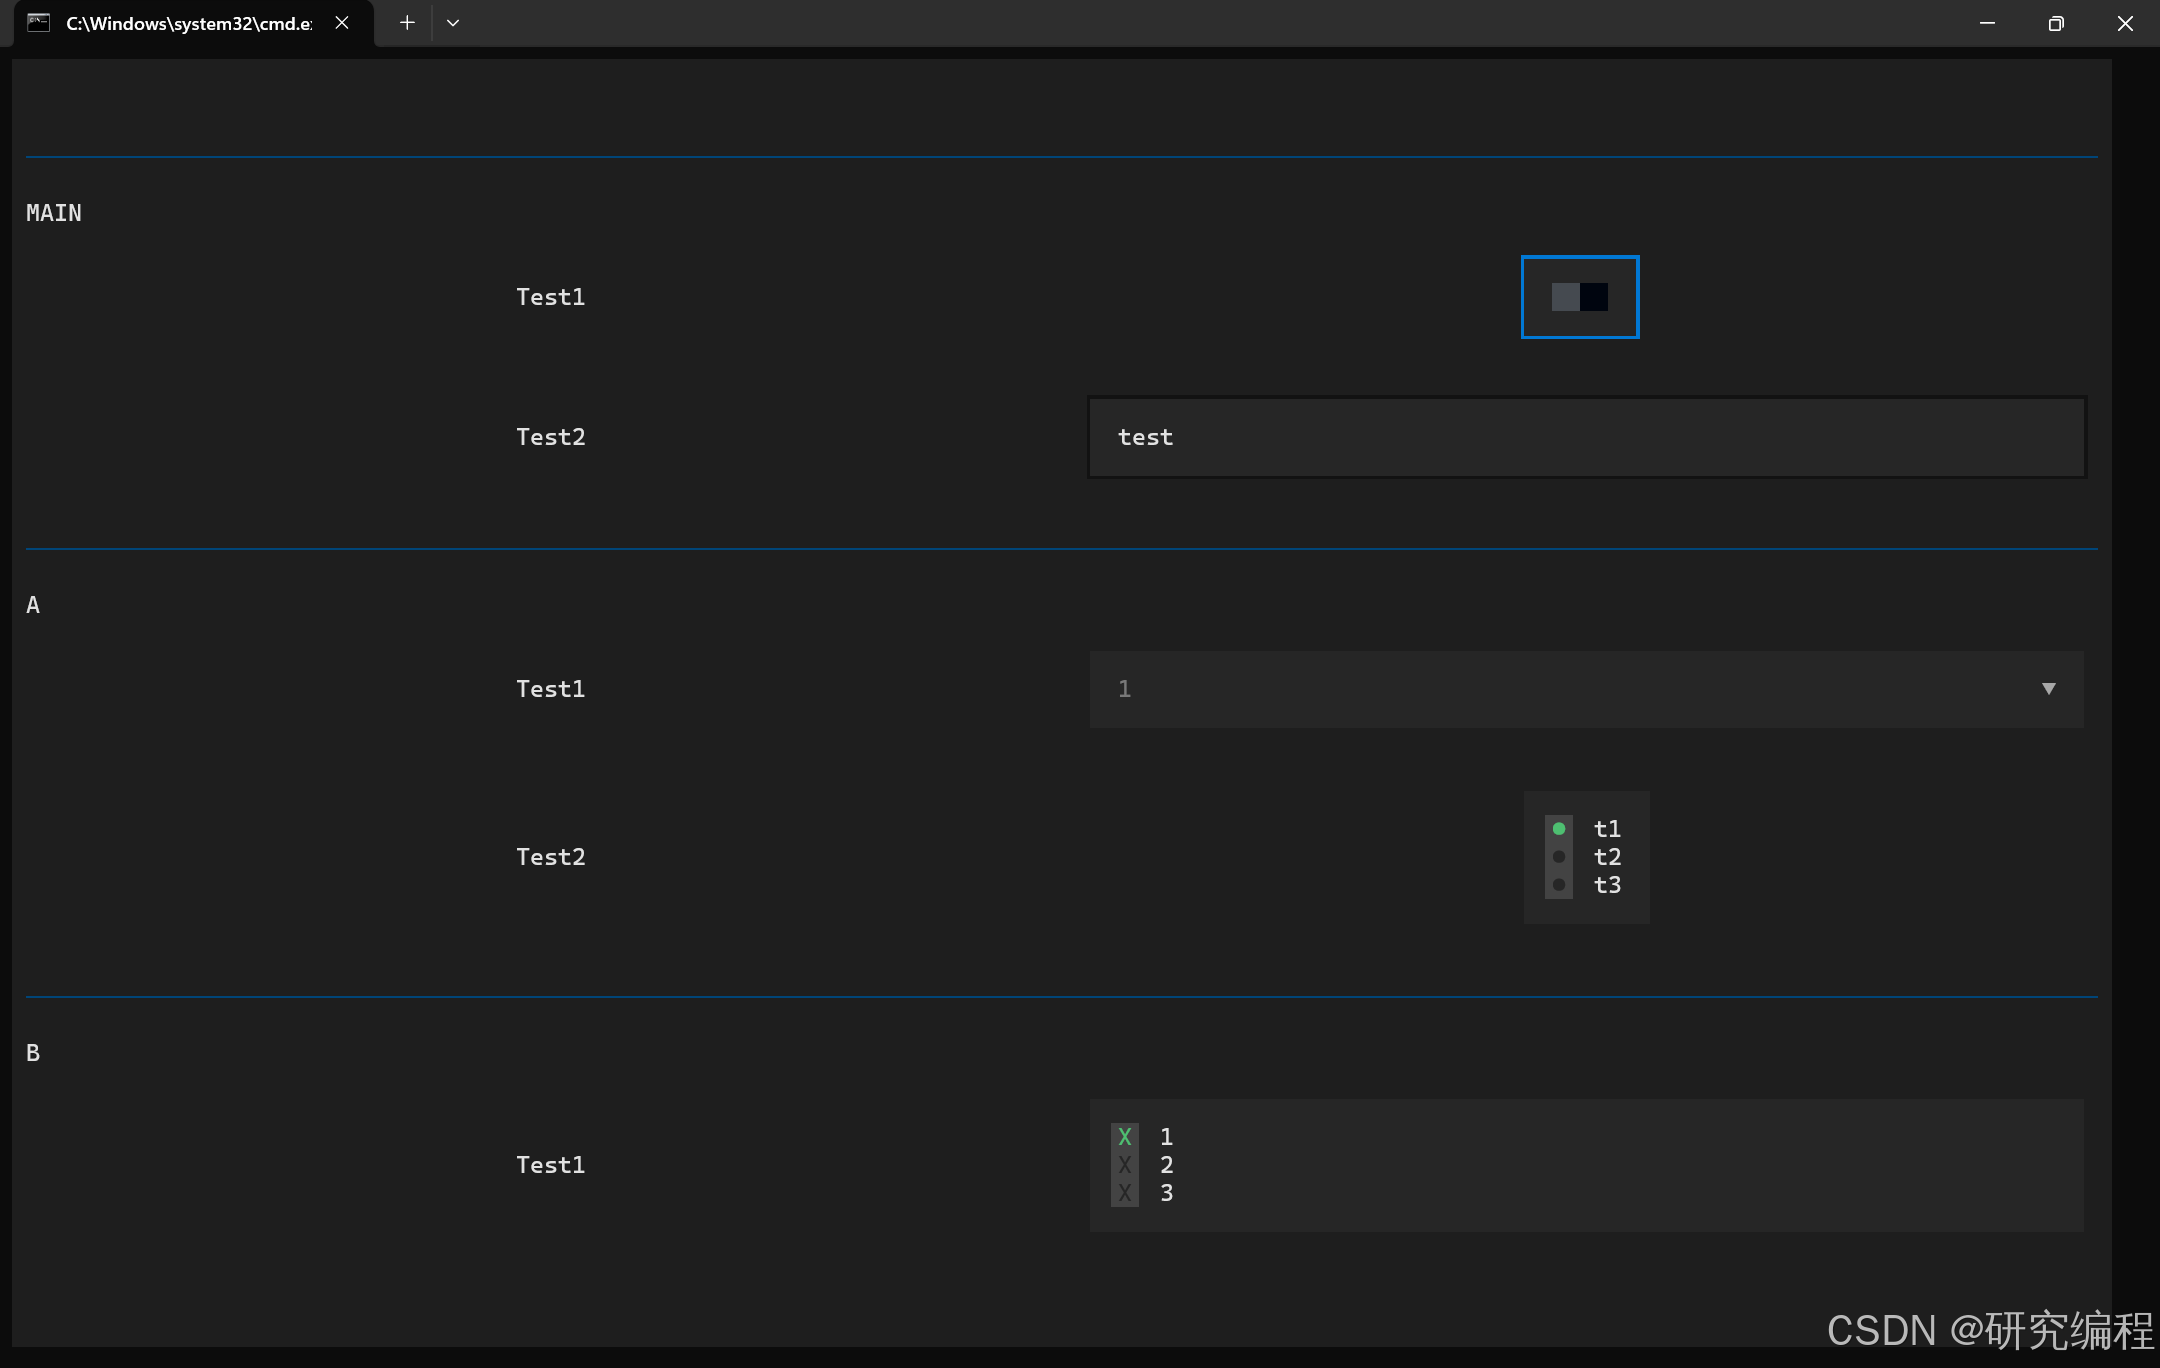Click the MAIN section header
2160x1368 pixels.
click(54, 213)
